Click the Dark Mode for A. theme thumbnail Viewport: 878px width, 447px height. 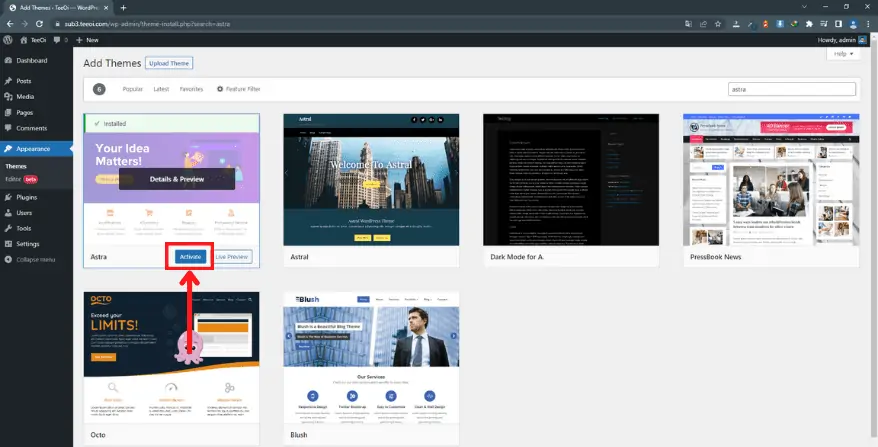pyautogui.click(x=571, y=180)
